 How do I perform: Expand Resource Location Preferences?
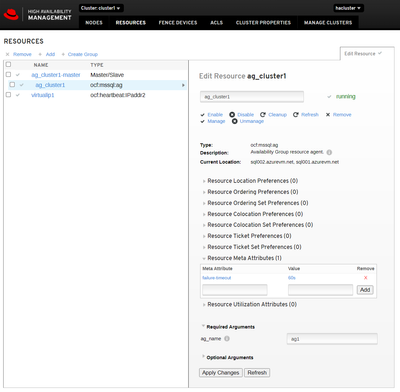(250, 181)
